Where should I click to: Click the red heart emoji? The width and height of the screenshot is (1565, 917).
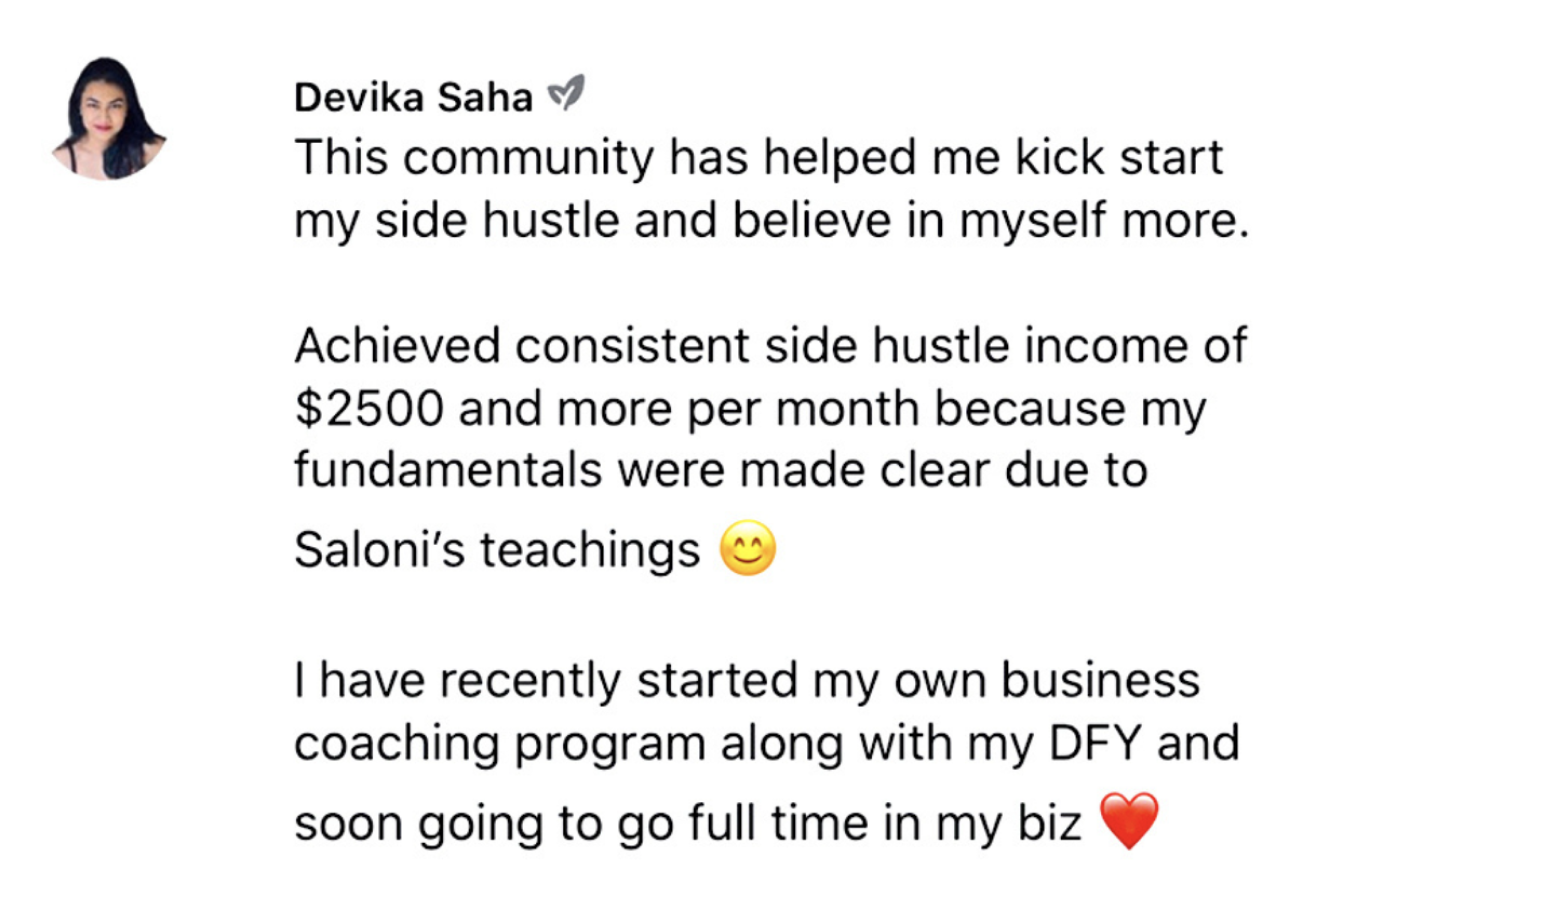1129,821
